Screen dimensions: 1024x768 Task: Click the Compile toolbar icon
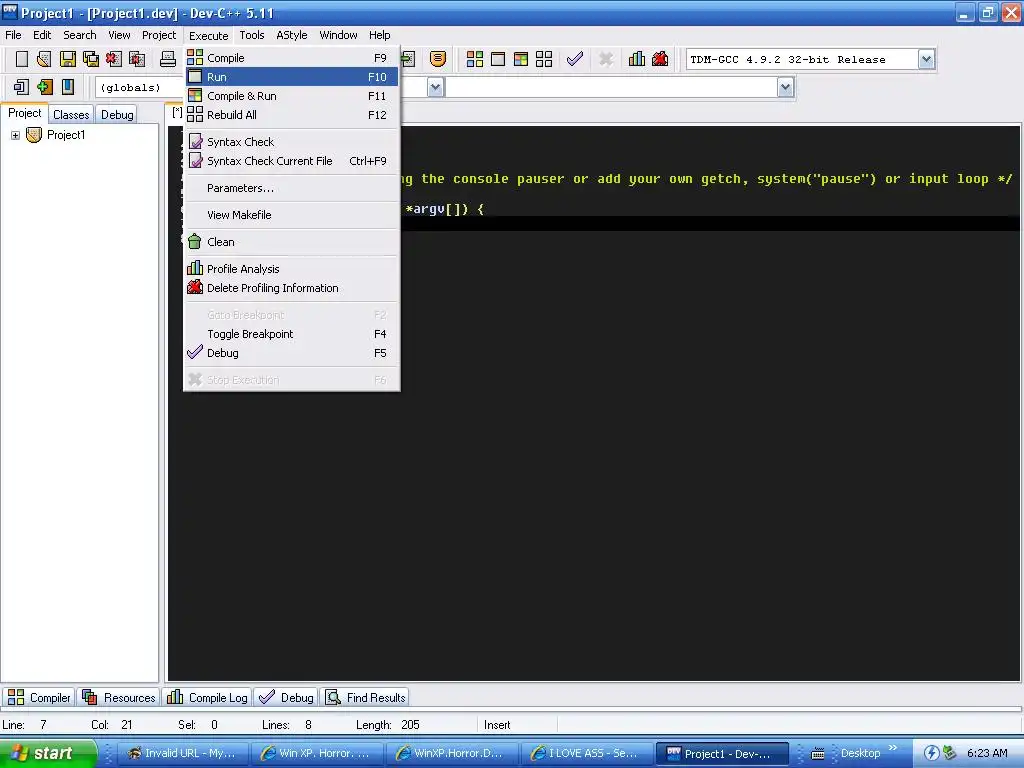(475, 59)
